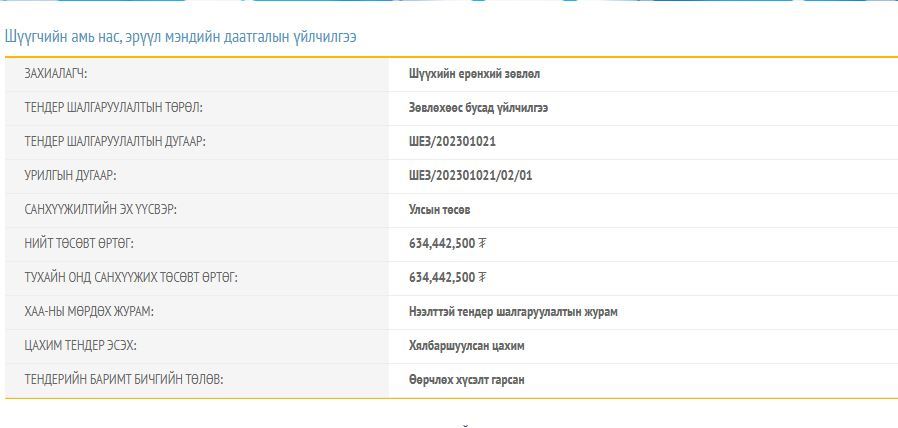Click the "САНХҮҮЖИЛТИЙН ЭХ ҮҮСВЭР:" label

[x=107, y=210]
